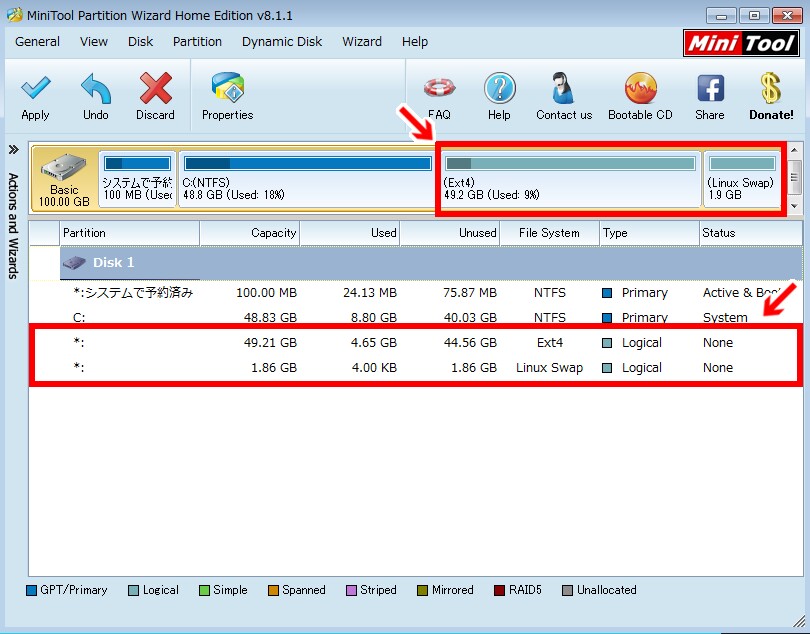Sort by the Used column header

coord(350,233)
